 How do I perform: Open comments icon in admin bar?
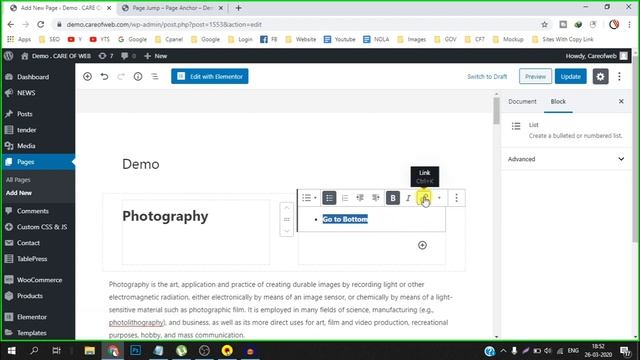[128, 56]
